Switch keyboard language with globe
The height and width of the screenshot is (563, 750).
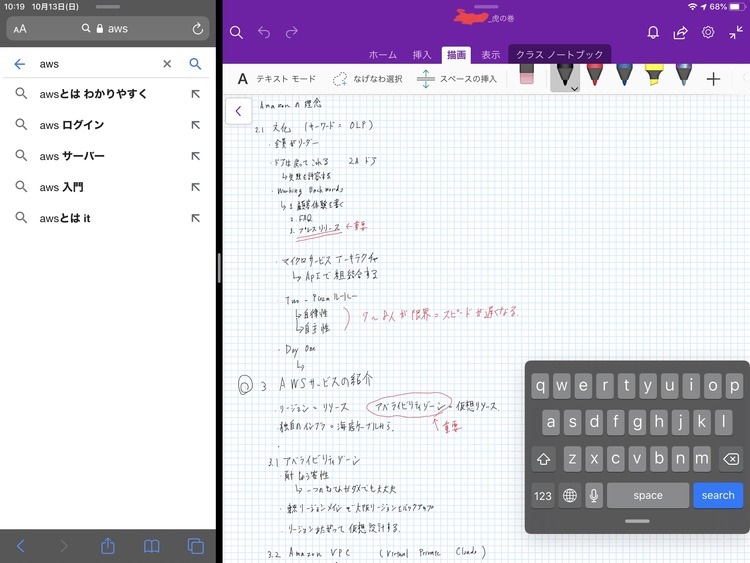coord(570,496)
